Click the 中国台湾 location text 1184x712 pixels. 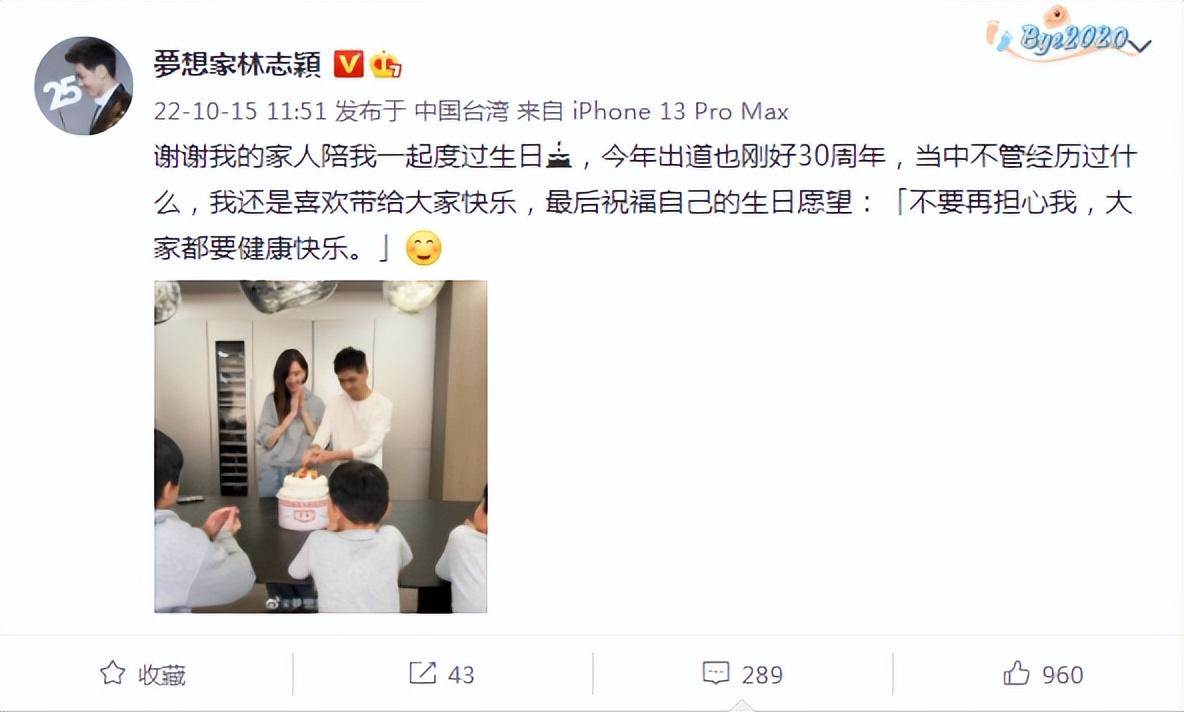(461, 112)
